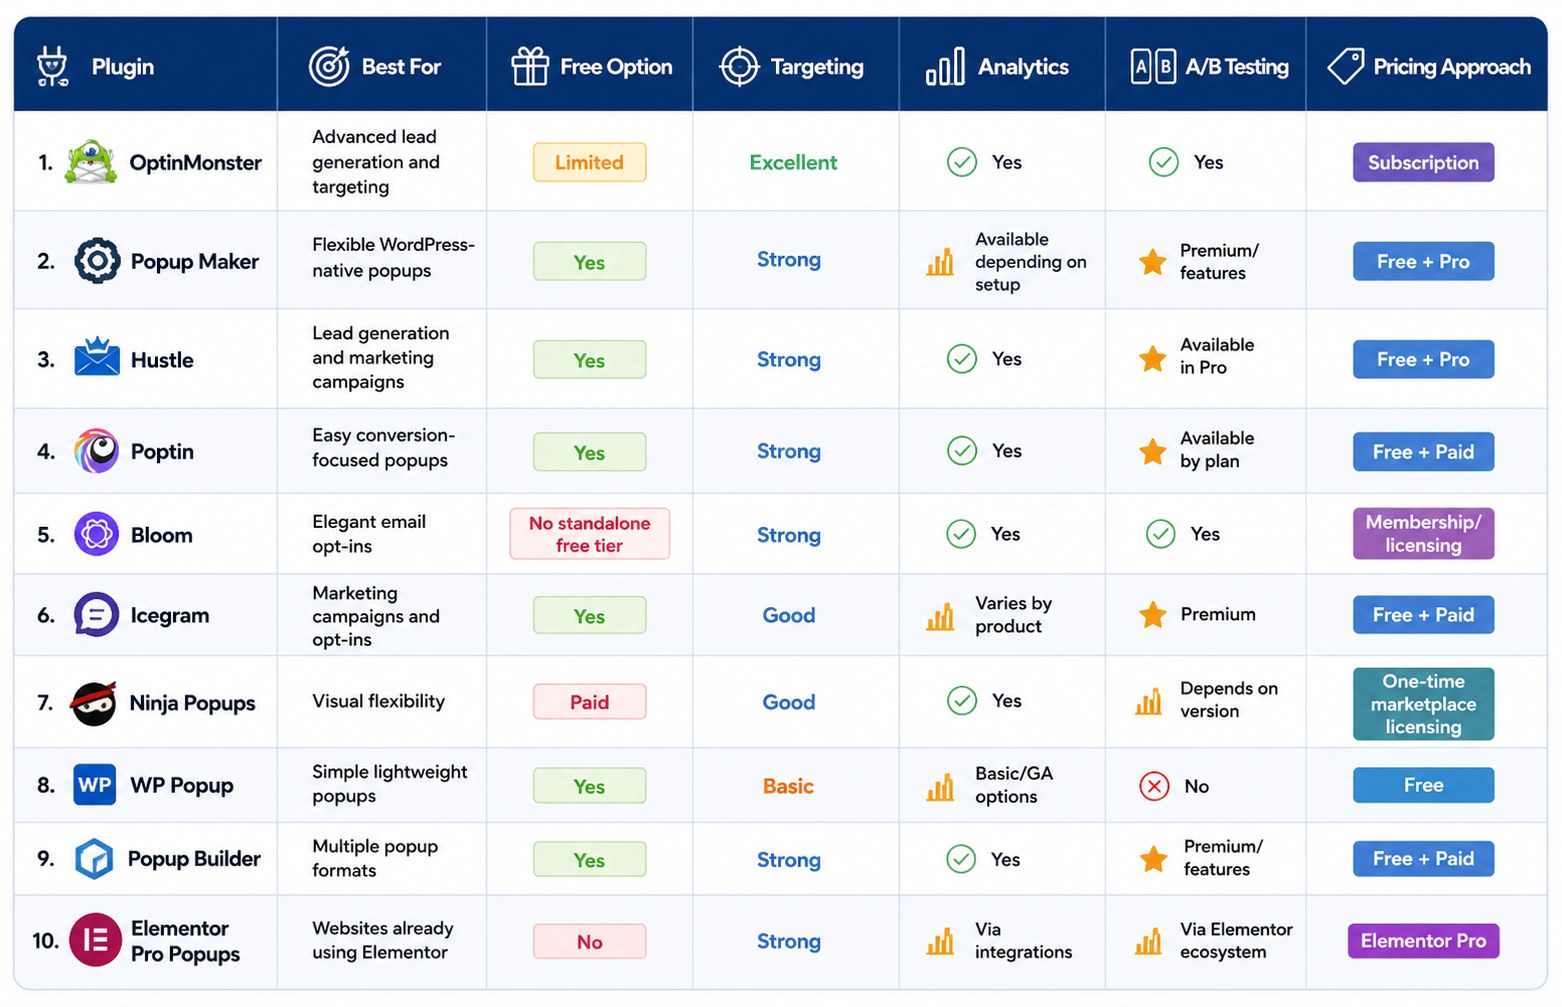Image resolution: width=1562 pixels, height=1007 pixels.
Task: Click the Bloom purple flower icon
Action: pyautogui.click(x=97, y=534)
